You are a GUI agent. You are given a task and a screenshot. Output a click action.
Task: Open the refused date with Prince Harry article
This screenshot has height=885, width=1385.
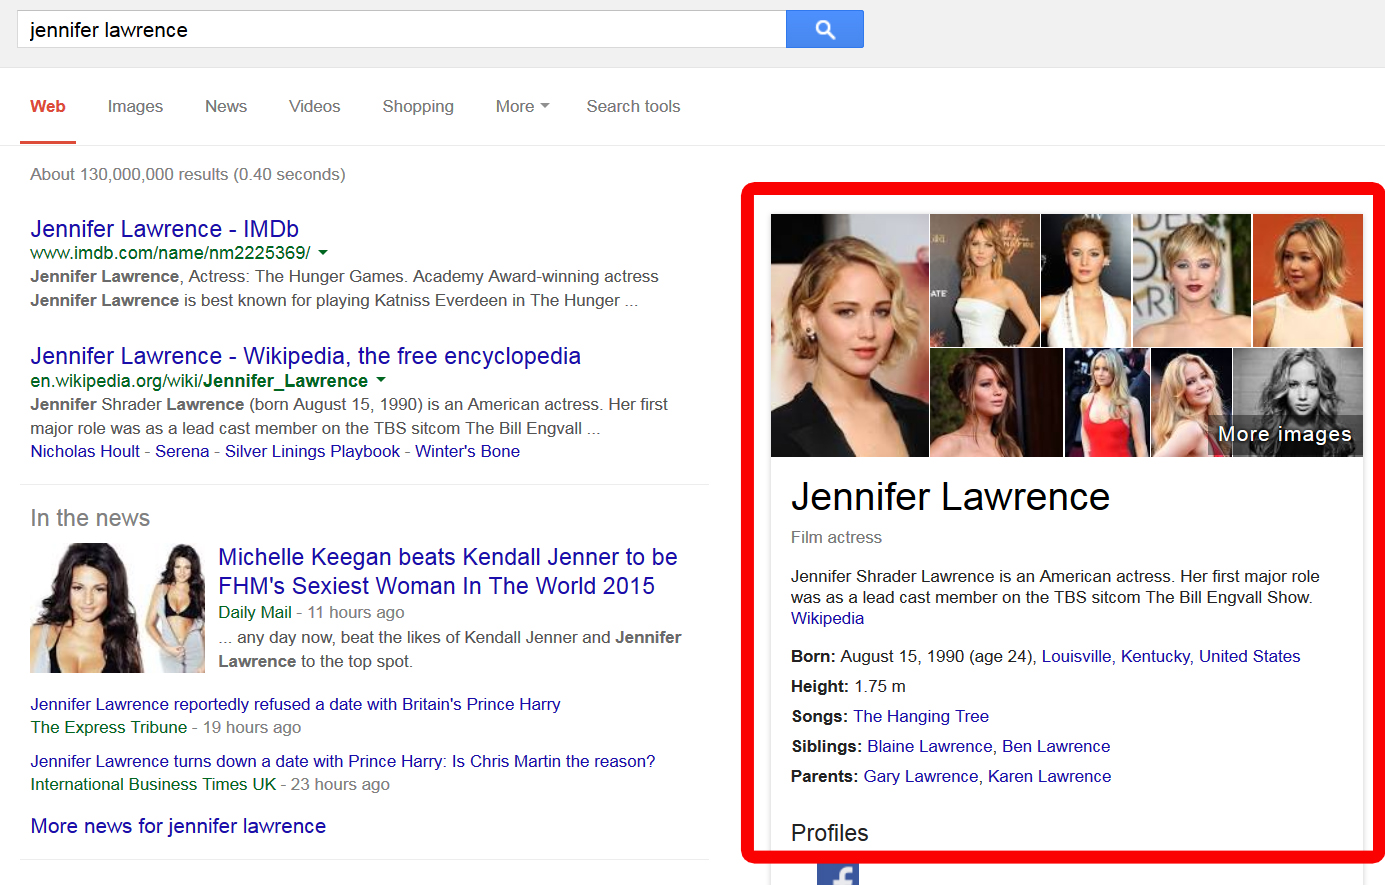coord(295,704)
